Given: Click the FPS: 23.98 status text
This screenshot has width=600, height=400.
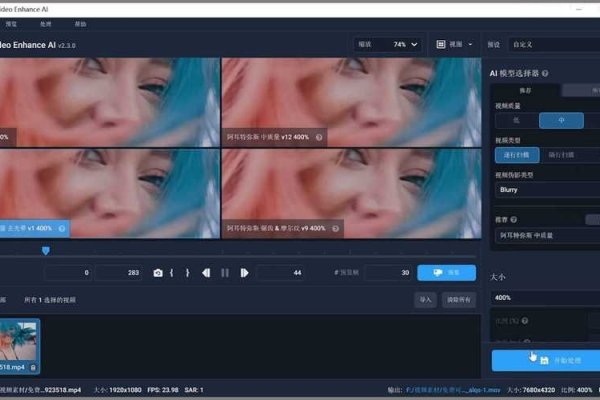Looking at the screenshot, I should click(x=163, y=390).
